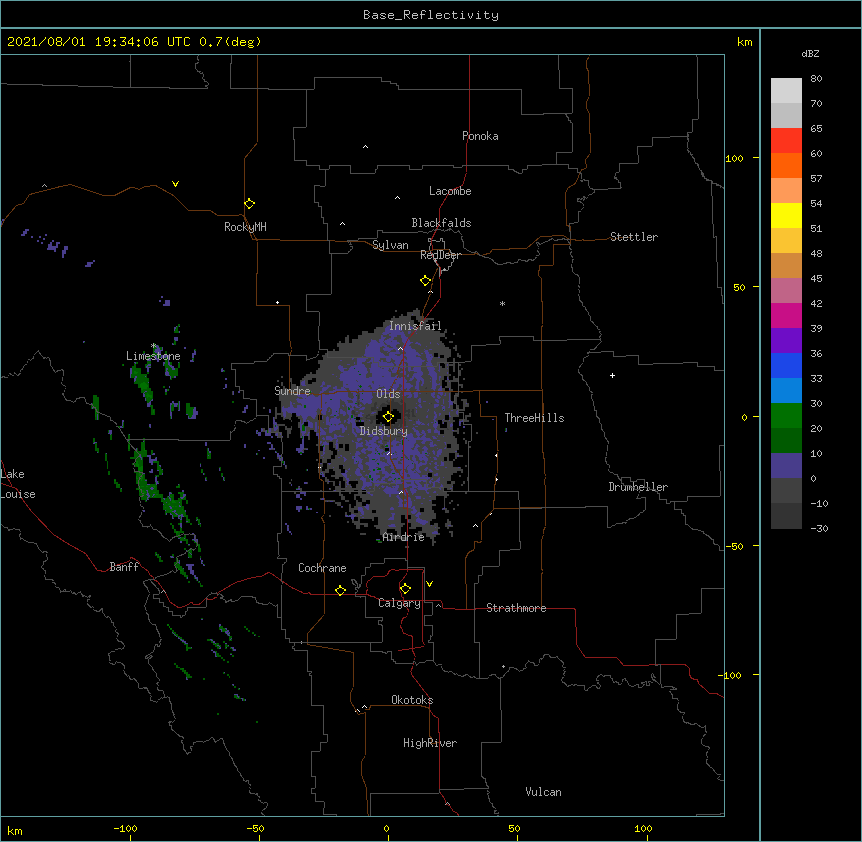862x842 pixels.
Task: Click the -50 tick on the right axis
Action: coord(734,546)
